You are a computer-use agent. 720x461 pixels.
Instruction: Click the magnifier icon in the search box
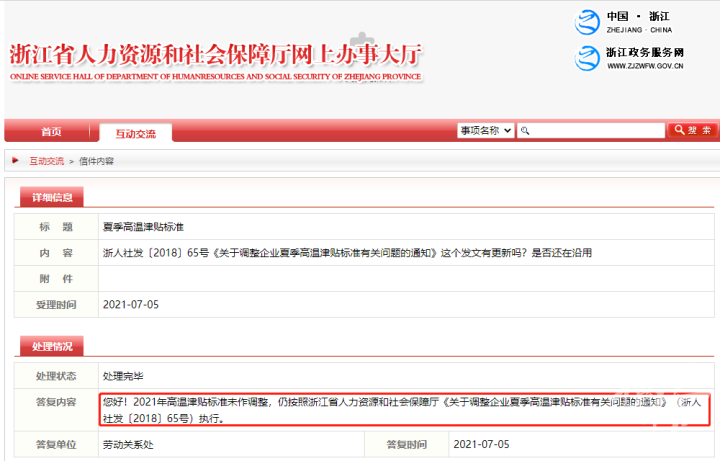(x=525, y=131)
